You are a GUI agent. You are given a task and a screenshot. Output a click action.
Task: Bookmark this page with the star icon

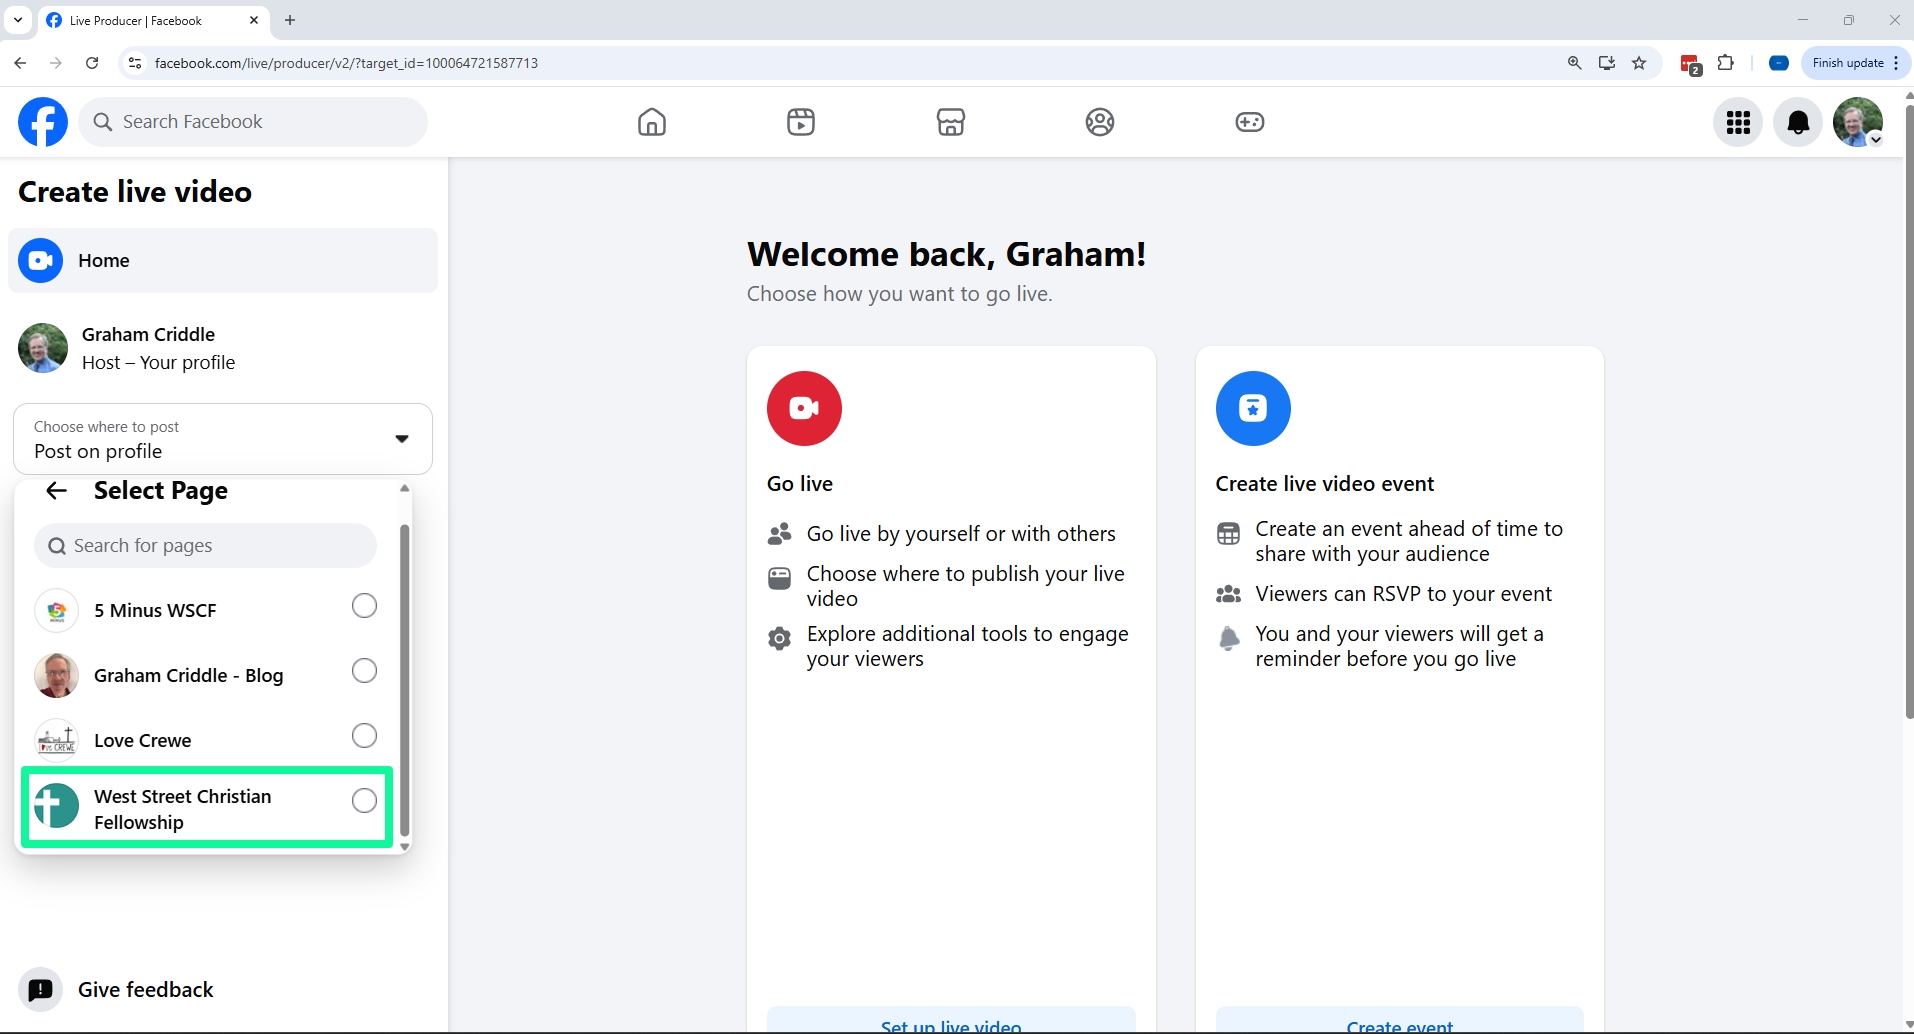(1639, 63)
